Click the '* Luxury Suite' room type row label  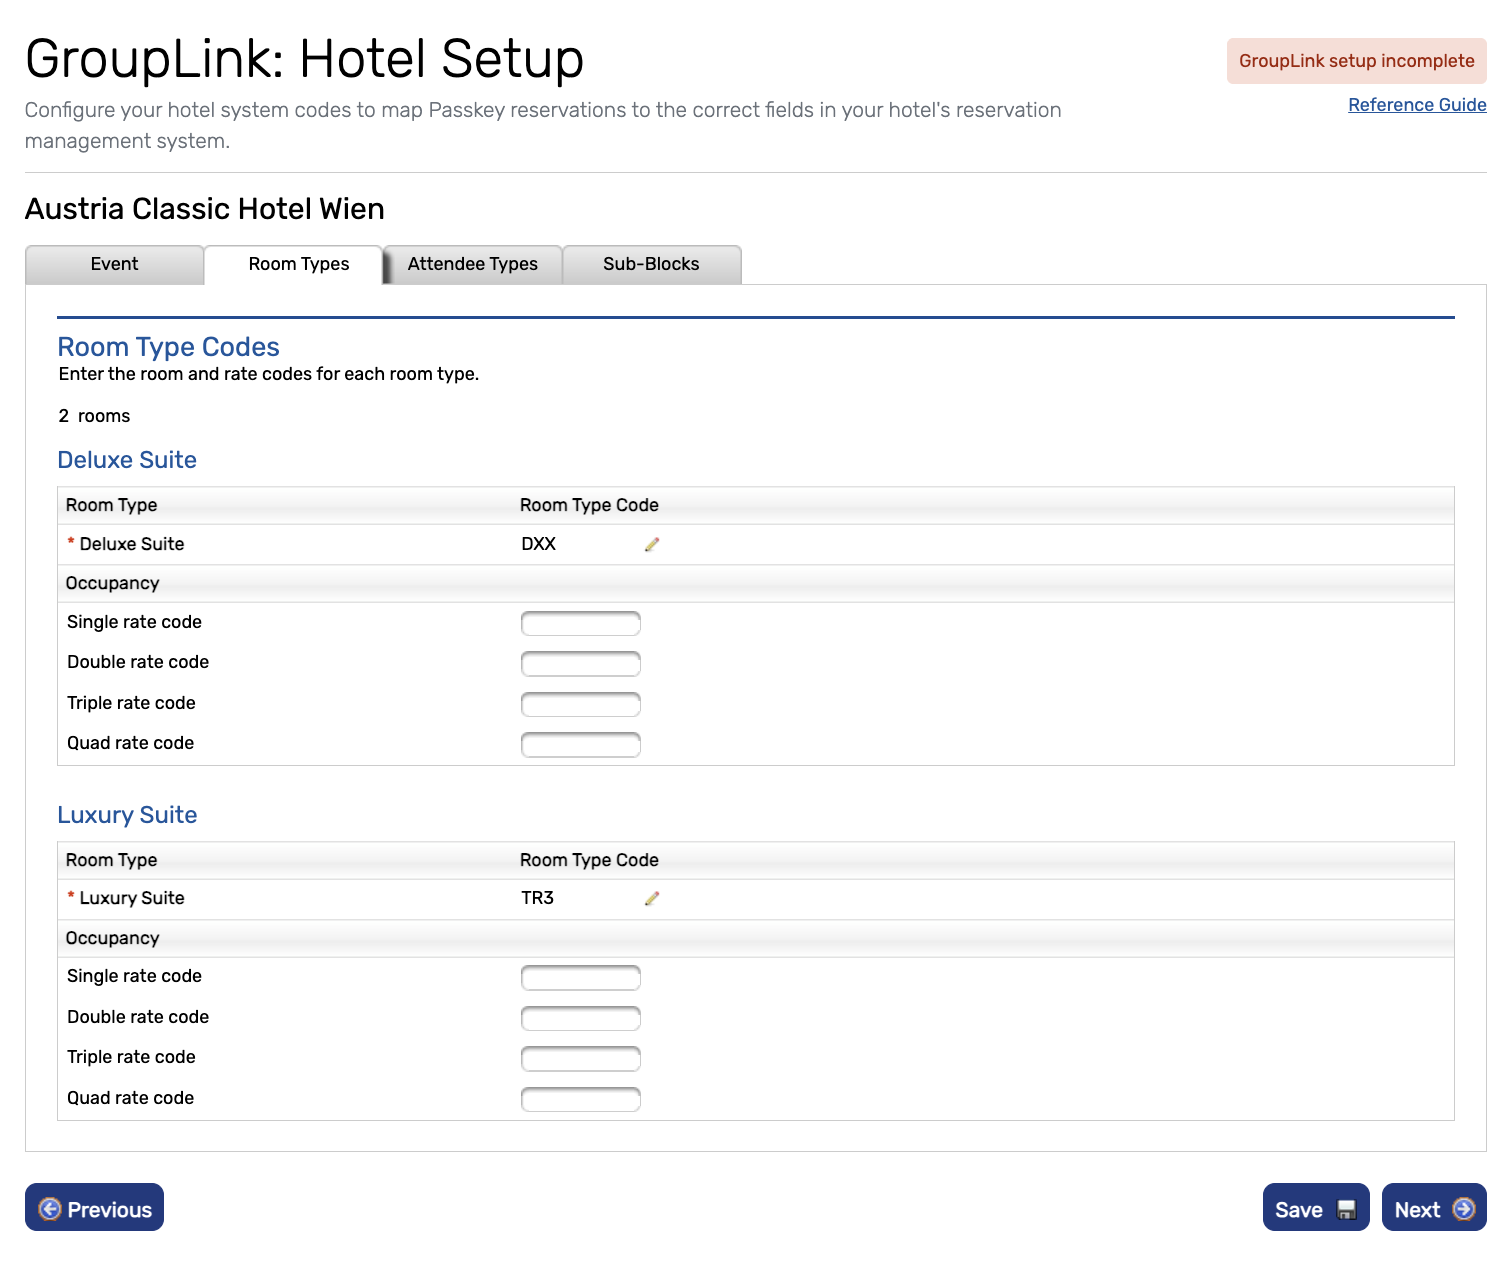tap(126, 898)
